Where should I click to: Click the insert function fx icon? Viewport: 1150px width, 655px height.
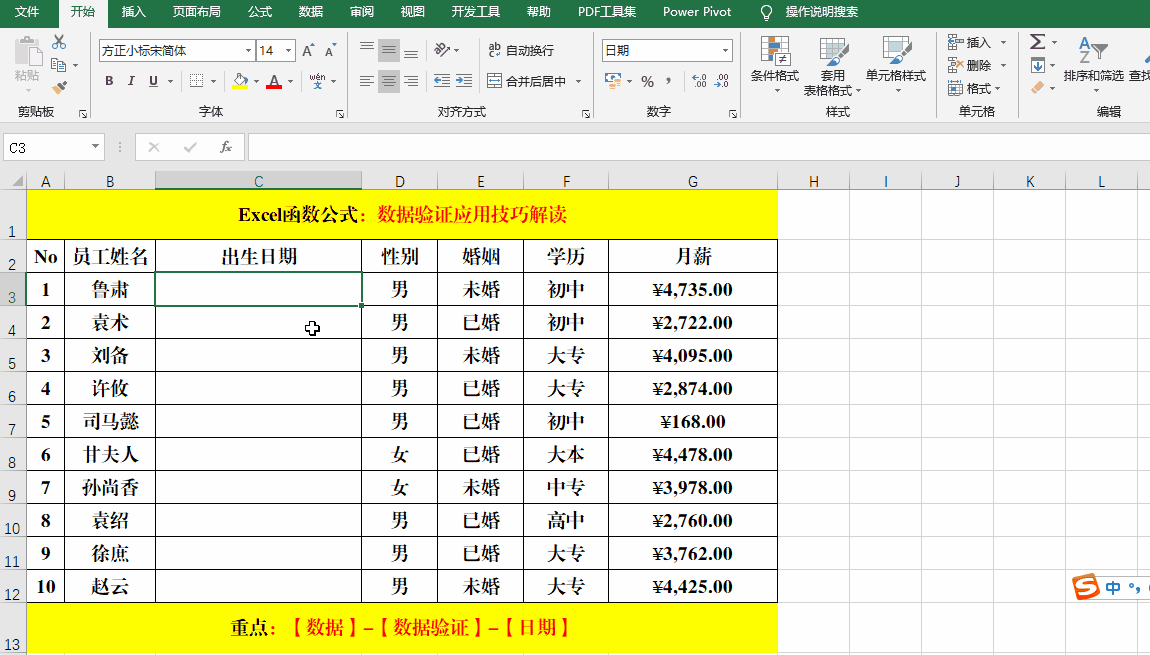[226, 147]
